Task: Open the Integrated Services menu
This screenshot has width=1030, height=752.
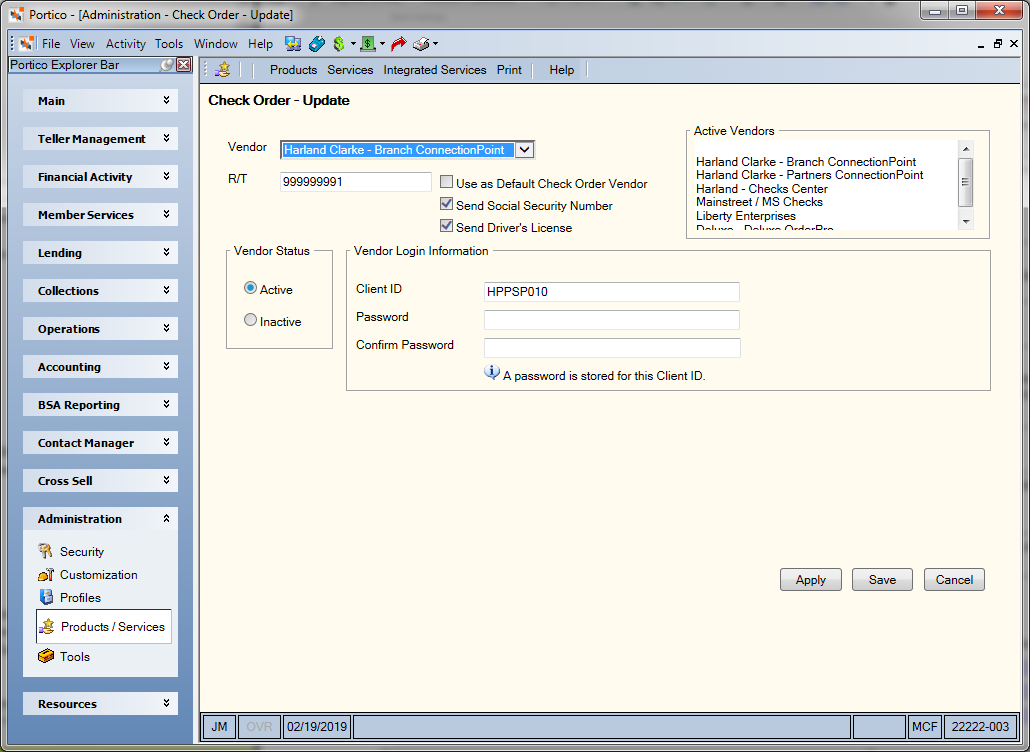Action: point(435,70)
